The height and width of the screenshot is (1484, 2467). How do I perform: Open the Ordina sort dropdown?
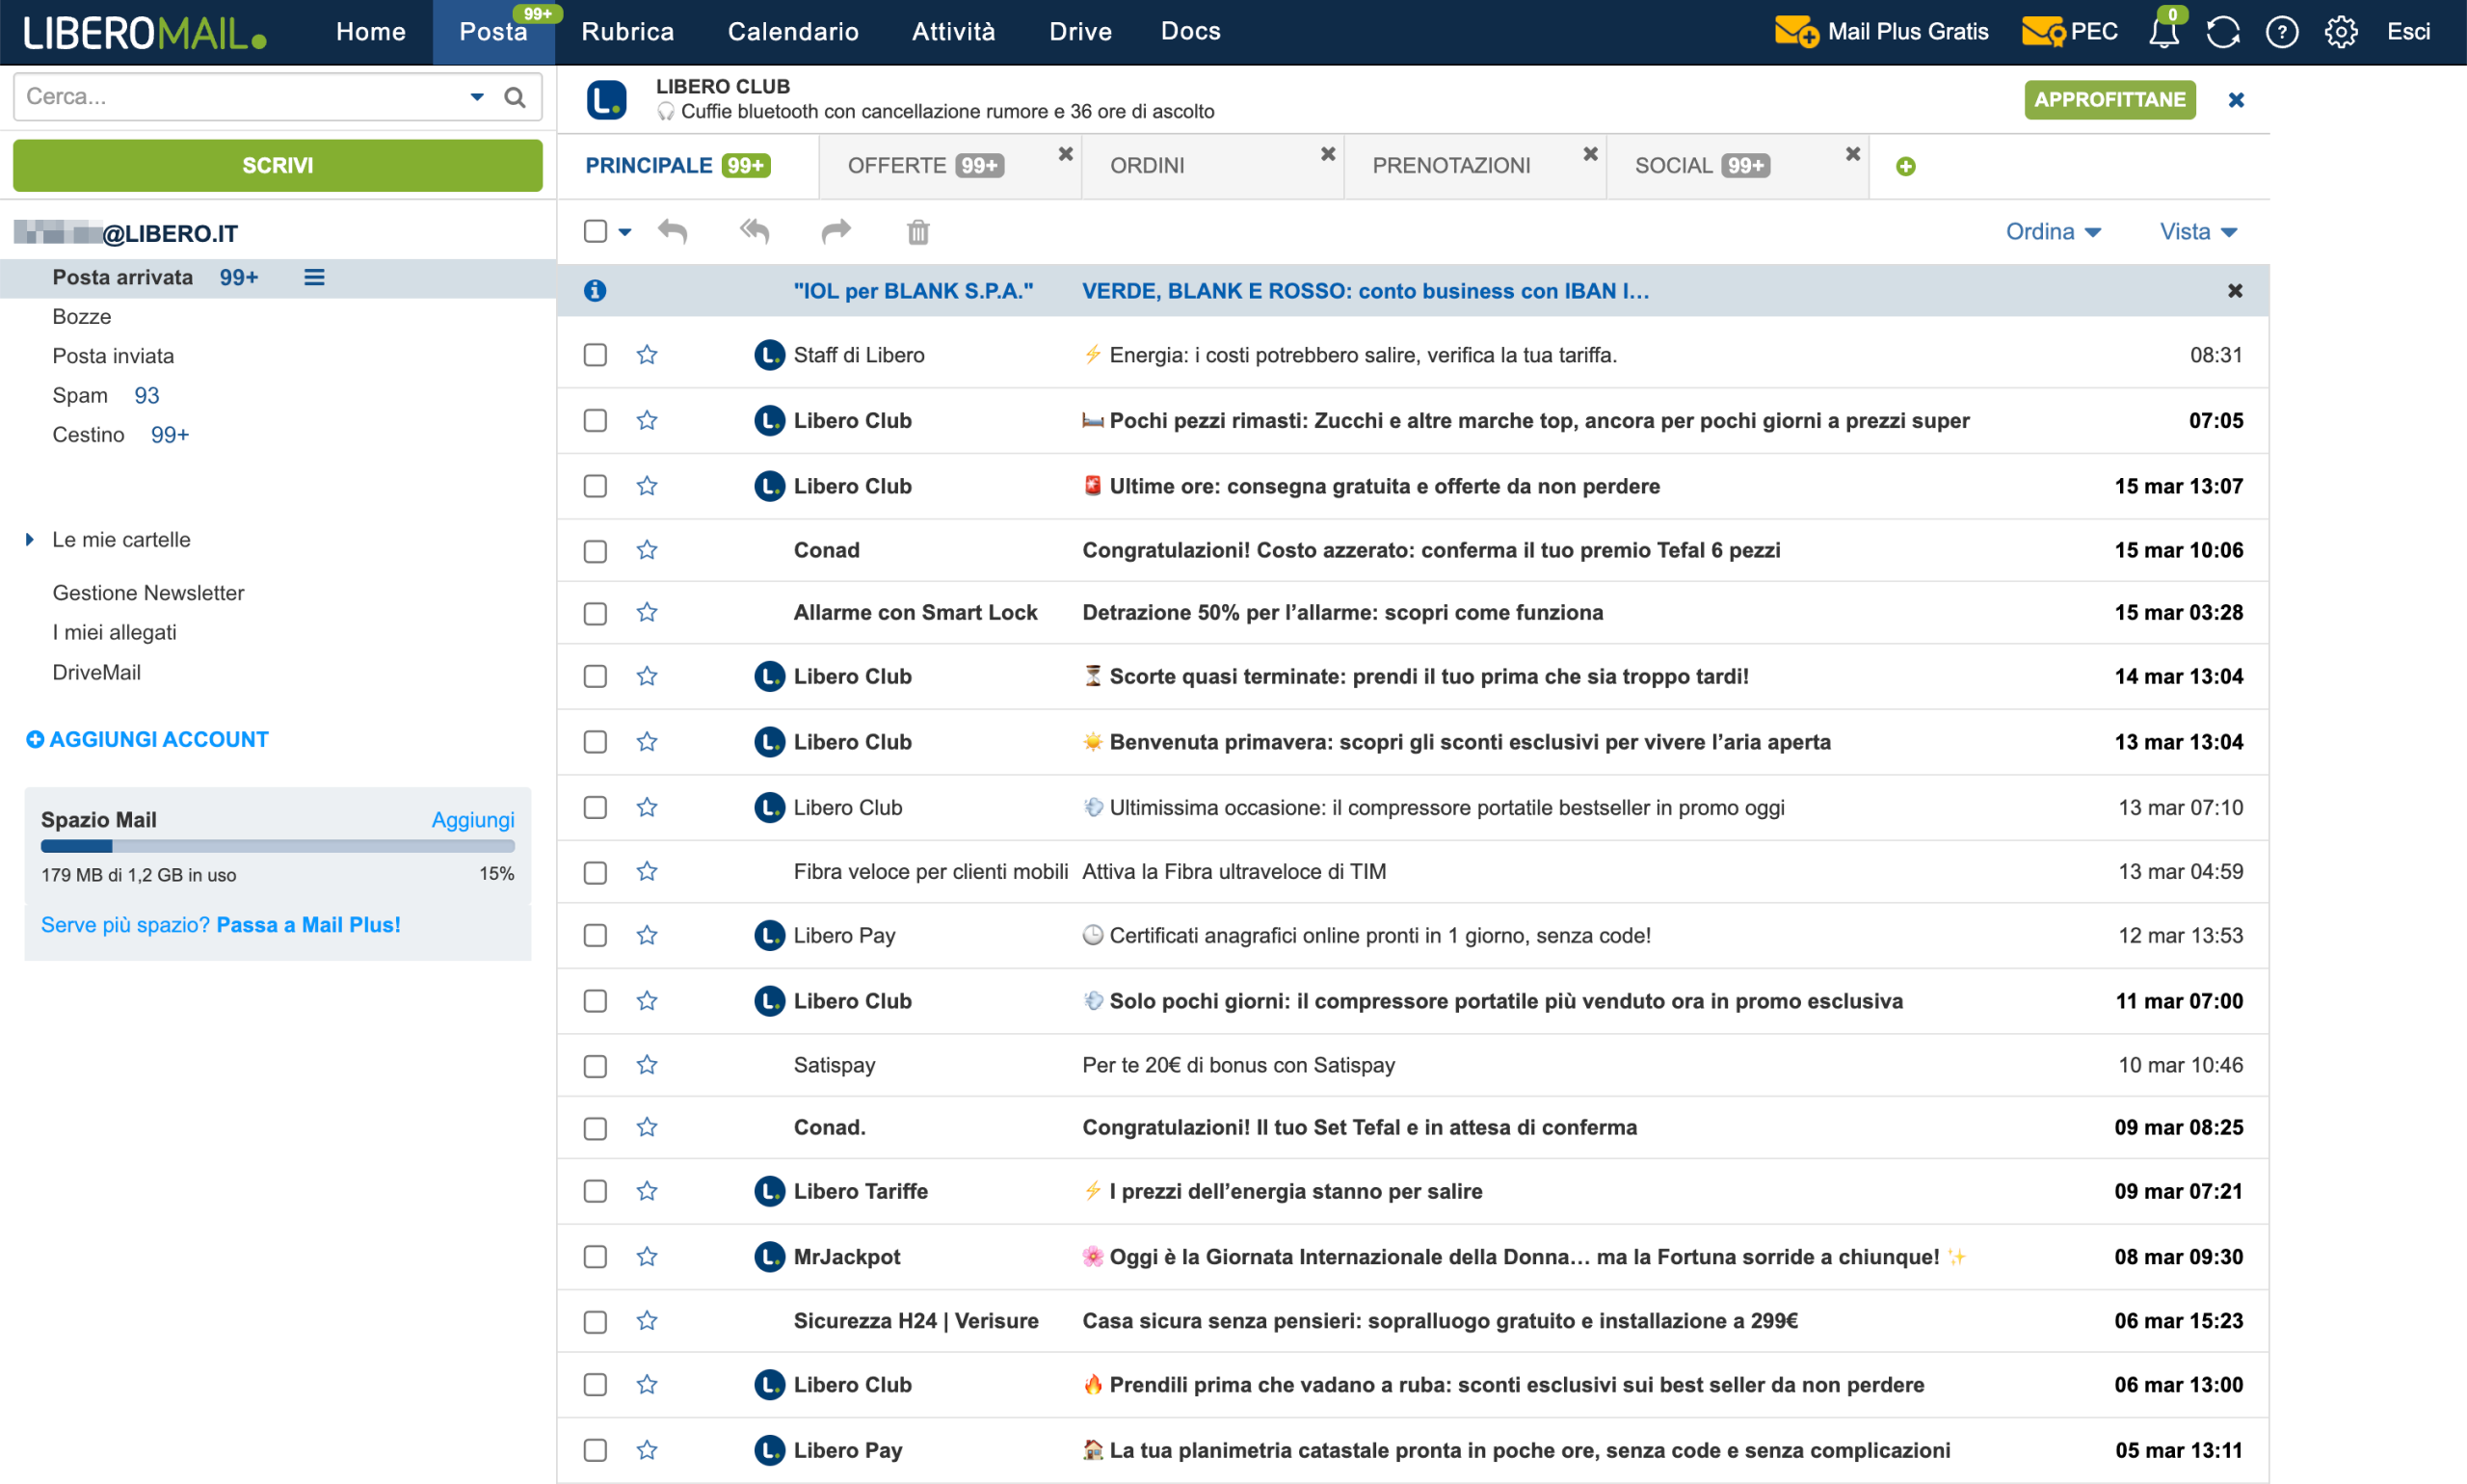[x=2052, y=232]
